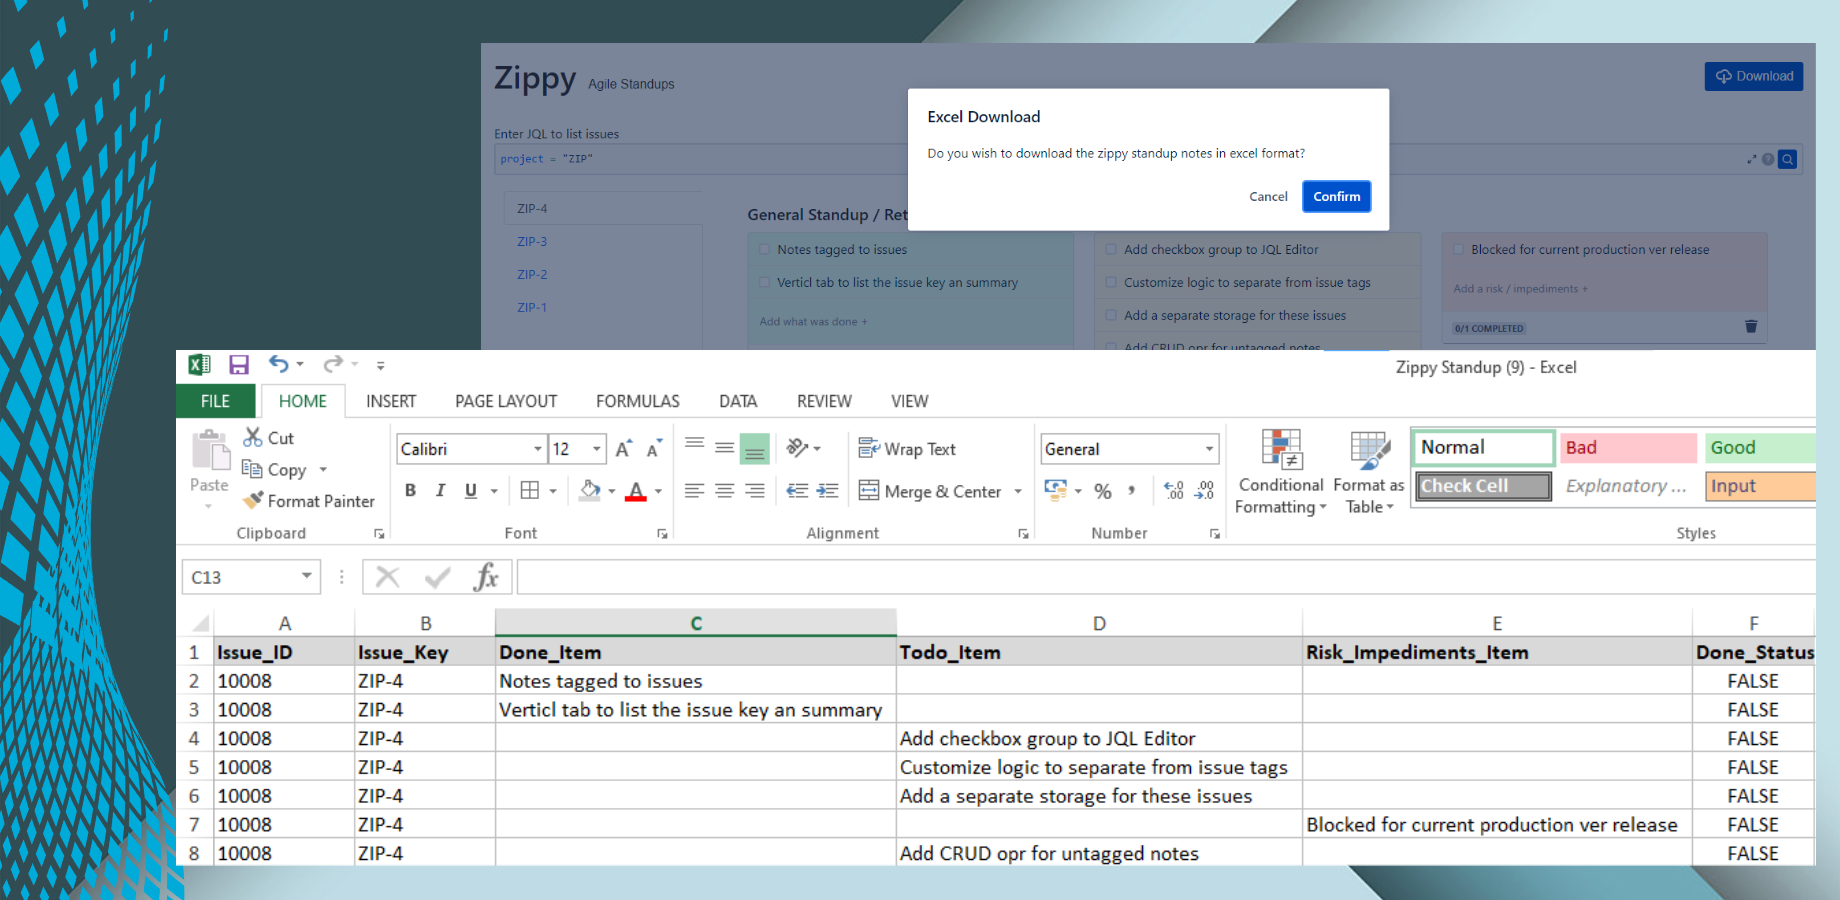Click the Zippy JQL search magnifier icon

point(1787,159)
